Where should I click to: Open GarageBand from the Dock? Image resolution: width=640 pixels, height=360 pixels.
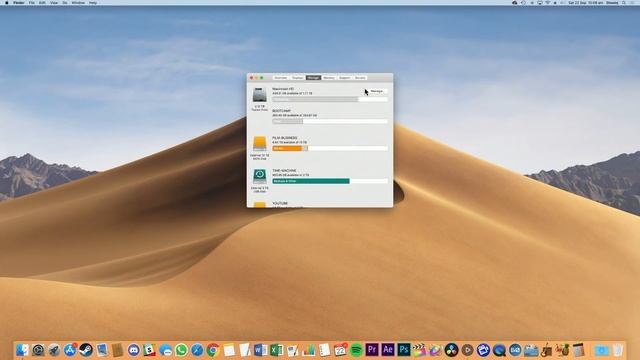tap(547, 350)
